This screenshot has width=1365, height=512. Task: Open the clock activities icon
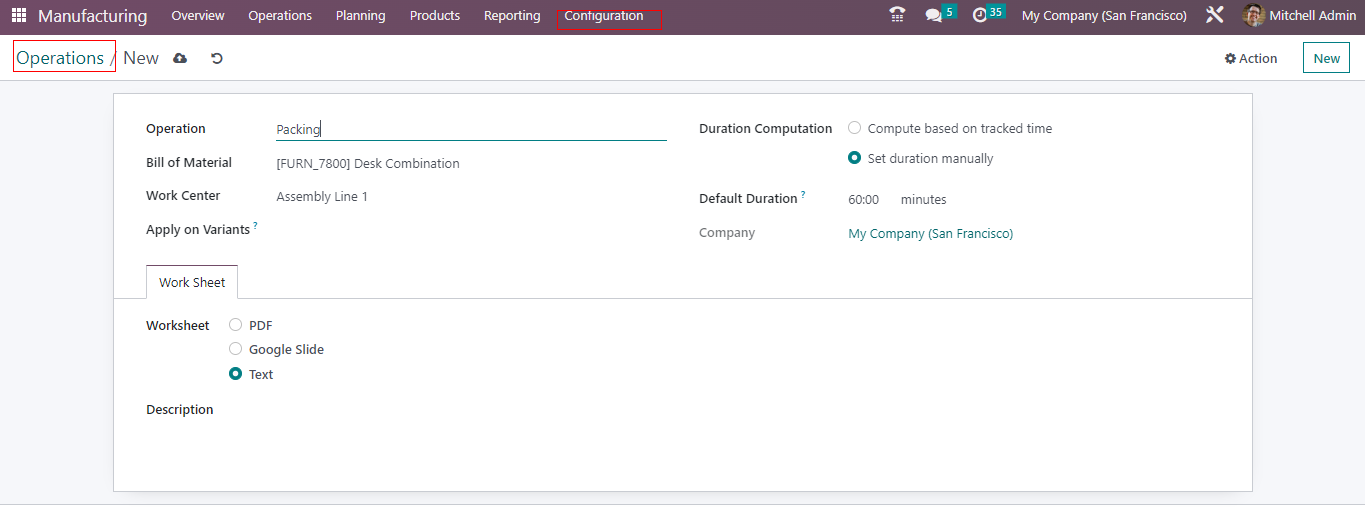980,16
